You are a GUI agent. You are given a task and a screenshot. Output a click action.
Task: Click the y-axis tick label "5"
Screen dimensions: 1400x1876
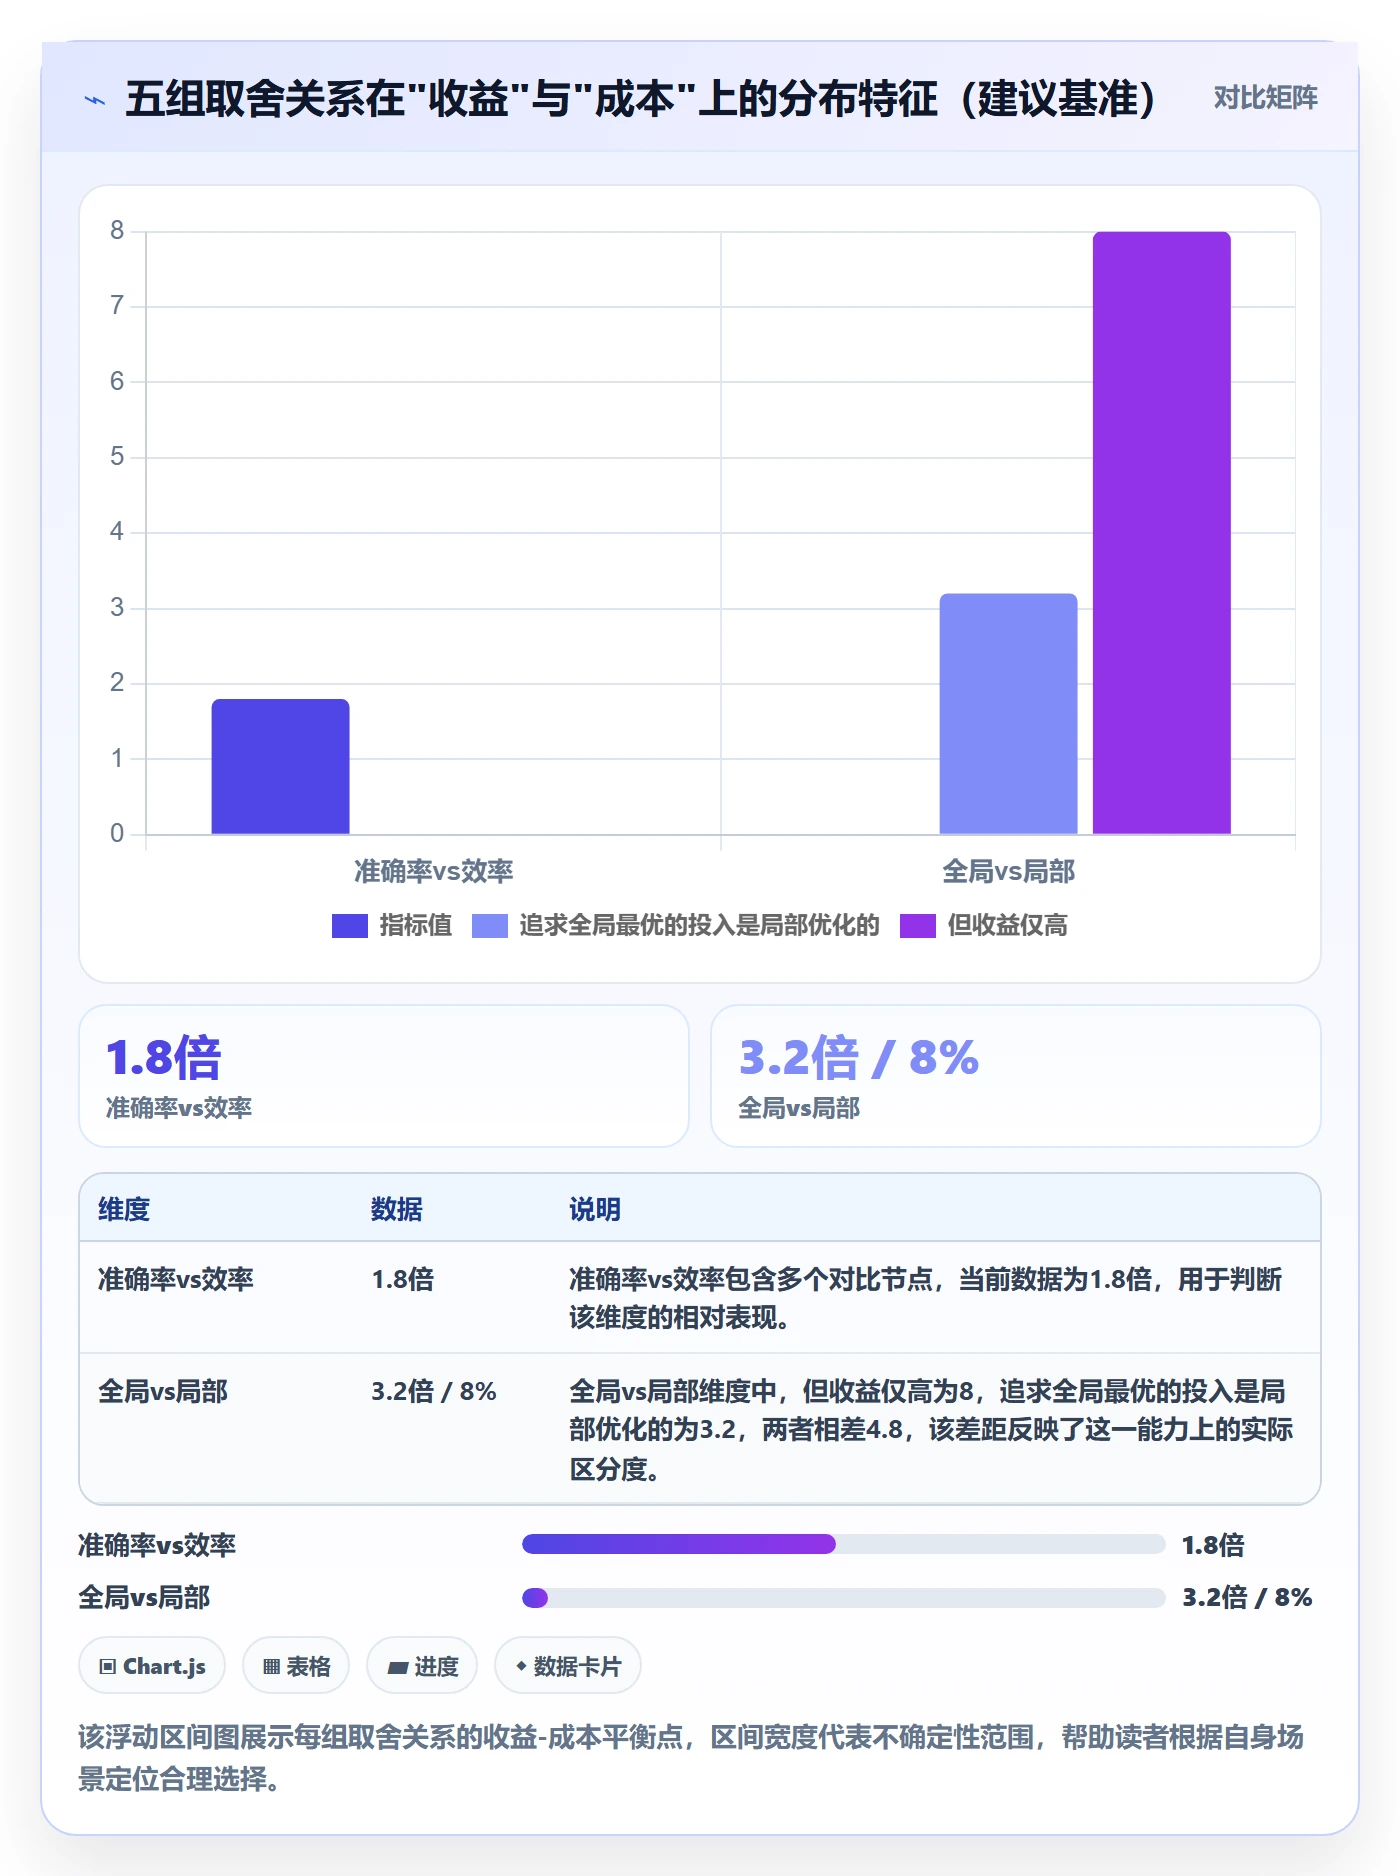(x=117, y=457)
